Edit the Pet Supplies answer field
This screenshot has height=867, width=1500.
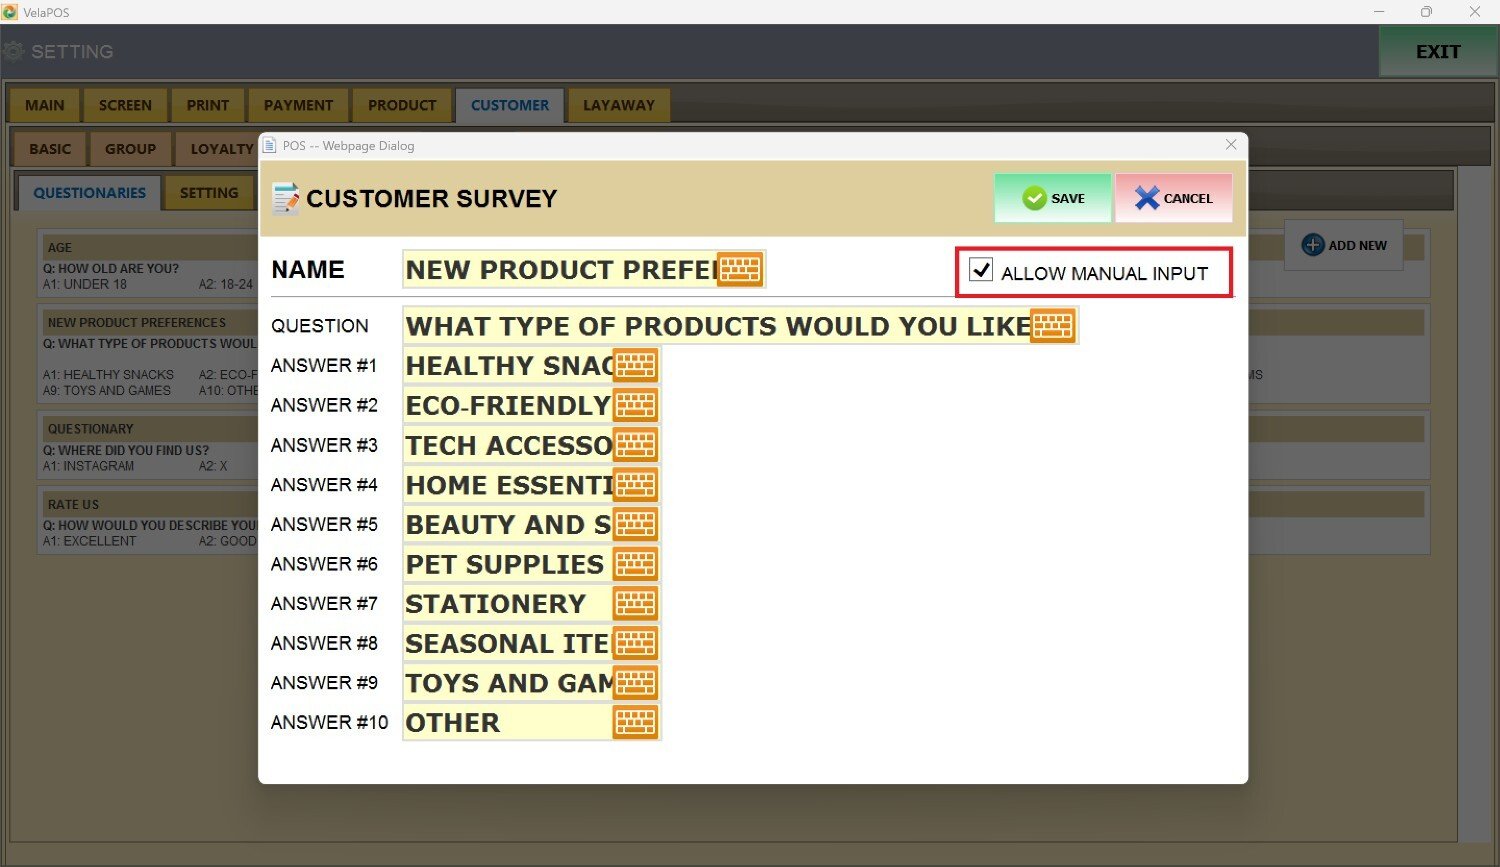[x=505, y=564]
